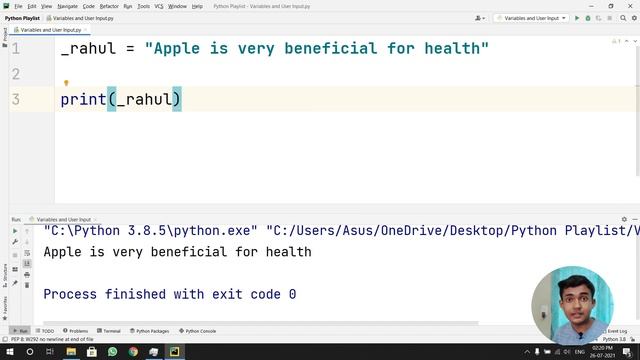
Task: Click Variables and User Input.py in the navigation bar
Action: pos(80,18)
